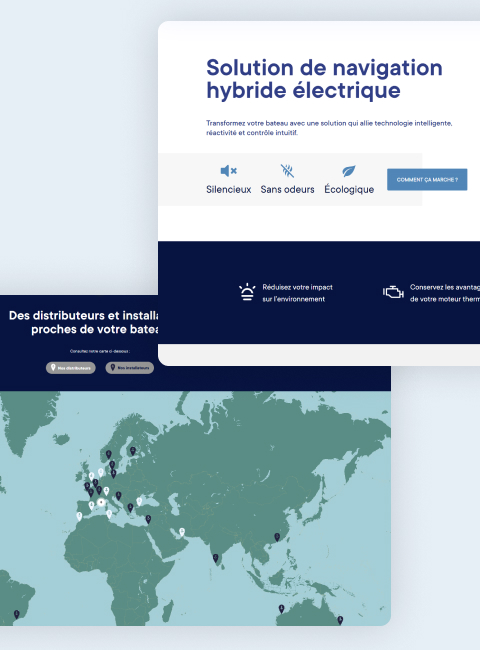Open the white pin at the Strait of Gibraltar
Screen dimensions: 480x650
pos(79,516)
